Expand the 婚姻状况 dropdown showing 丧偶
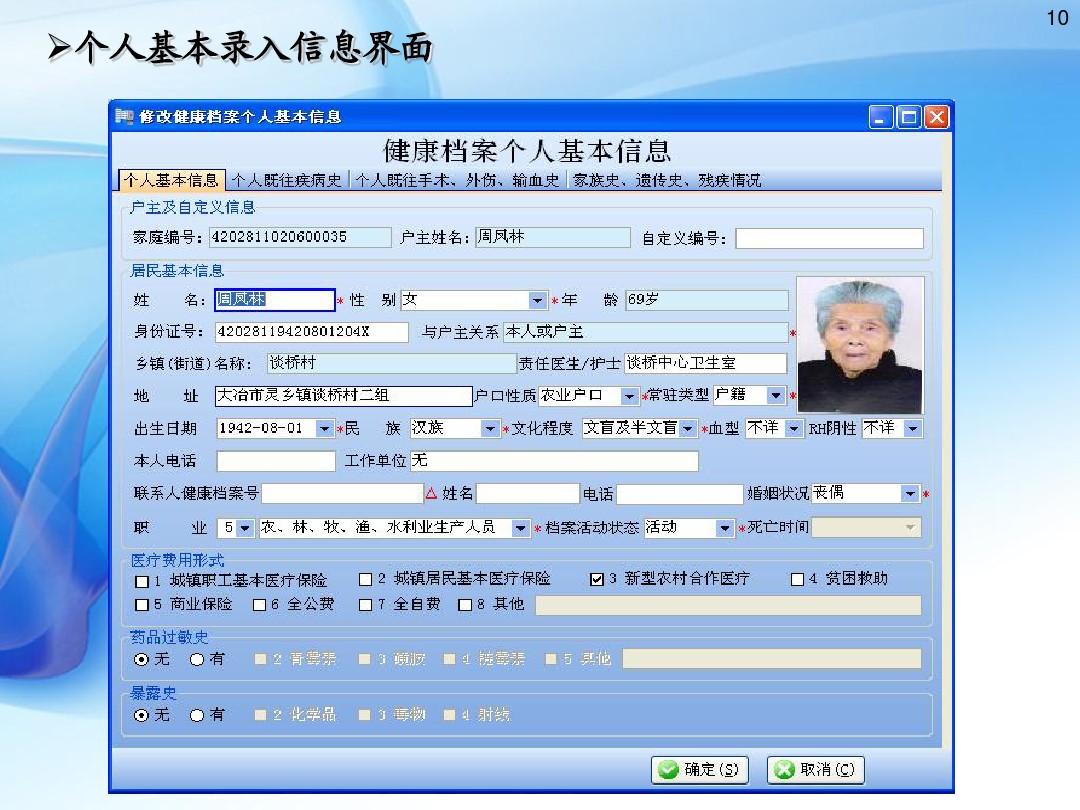The image size is (1080, 810). (x=909, y=493)
